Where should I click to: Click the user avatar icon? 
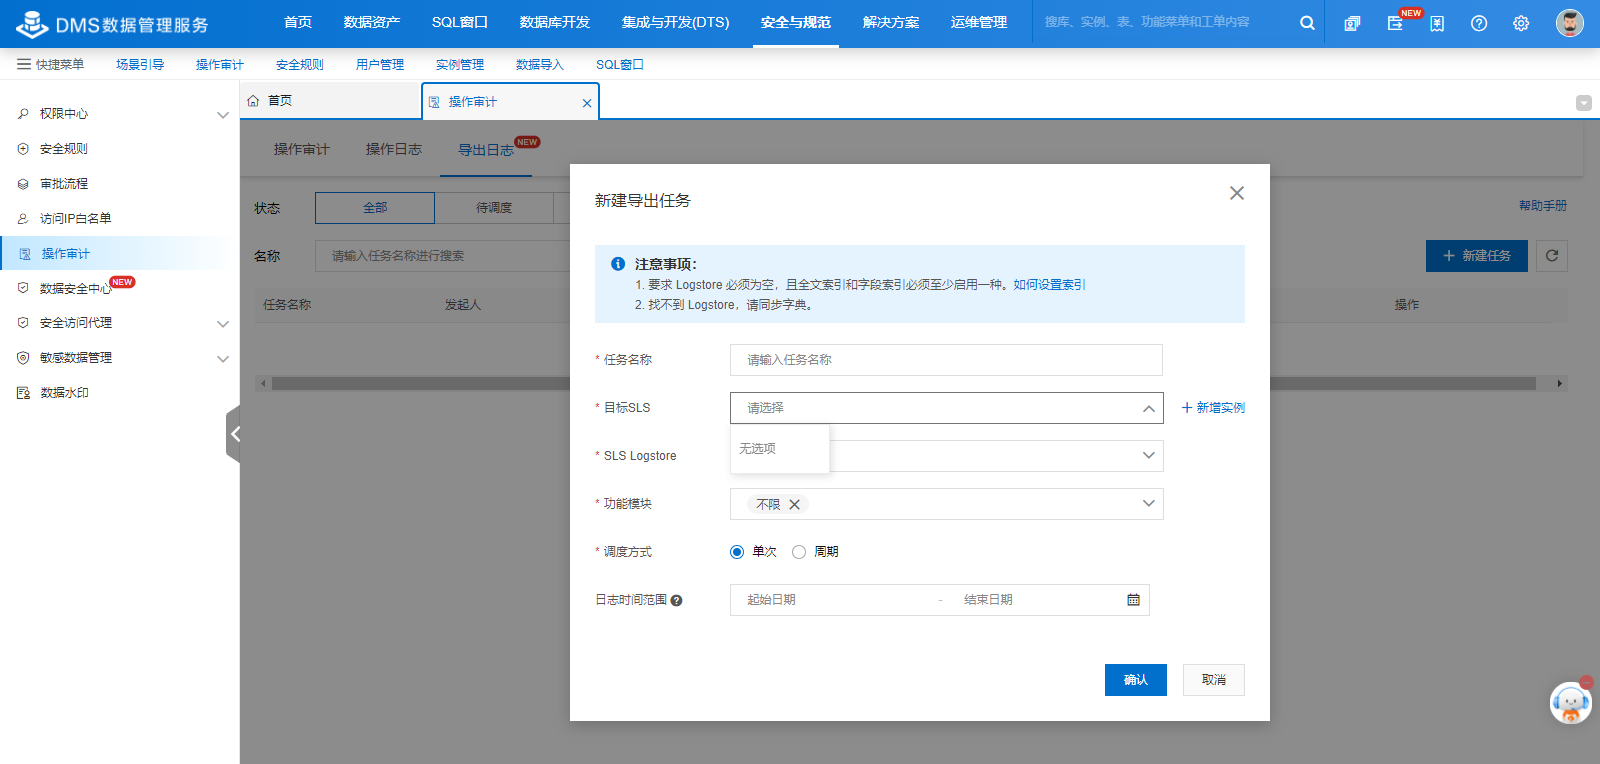tap(1570, 23)
